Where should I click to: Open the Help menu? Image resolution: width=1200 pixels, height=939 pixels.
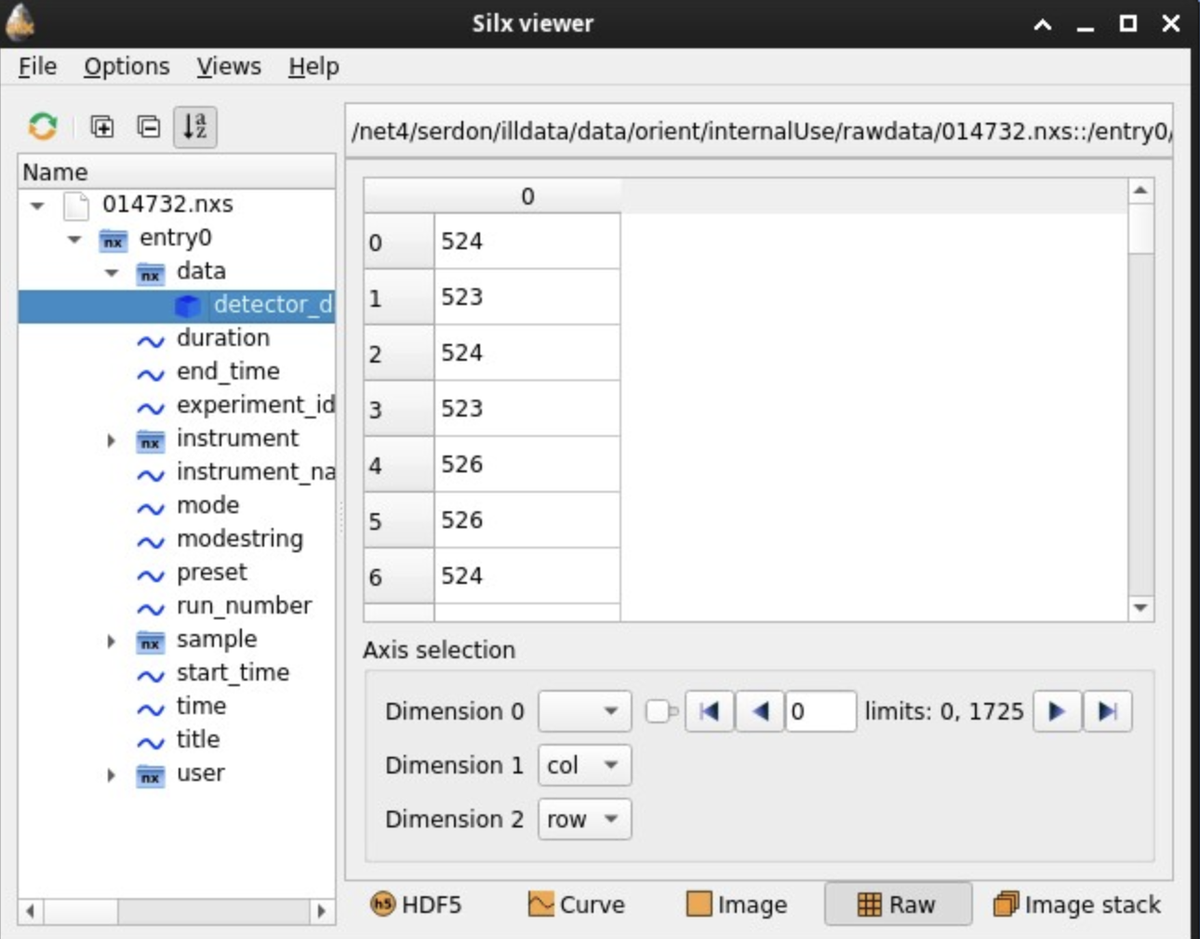(x=314, y=67)
